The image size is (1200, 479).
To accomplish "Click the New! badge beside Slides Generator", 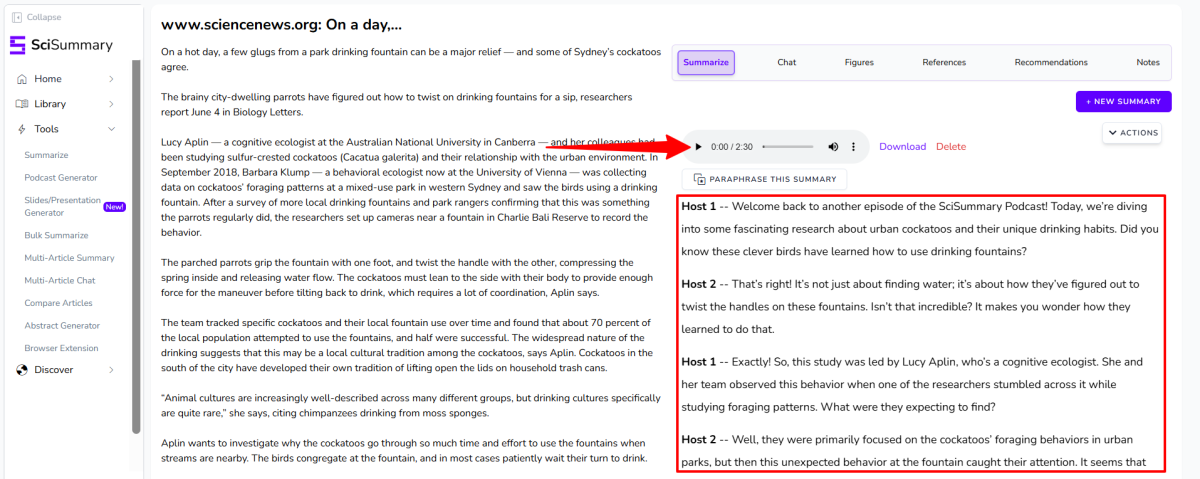I will pyautogui.click(x=114, y=206).
